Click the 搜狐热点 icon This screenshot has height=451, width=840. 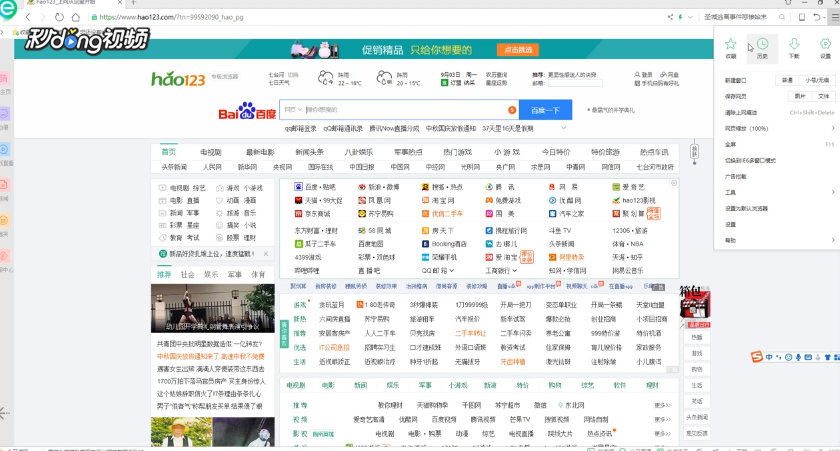tap(425, 187)
